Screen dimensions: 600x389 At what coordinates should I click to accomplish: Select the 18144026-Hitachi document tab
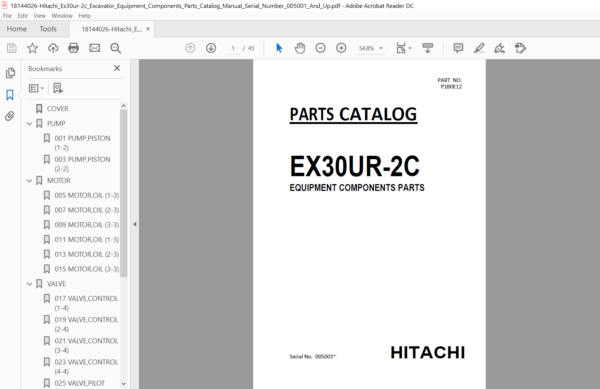tap(112, 29)
